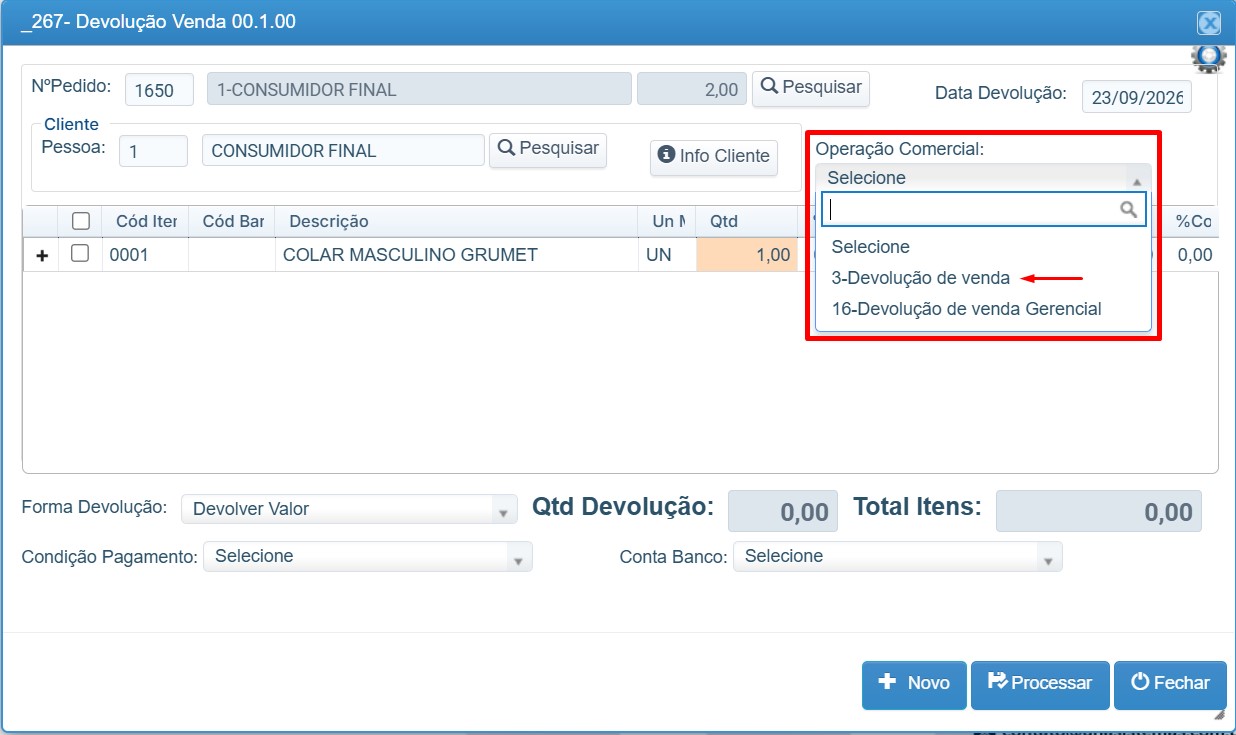The width and height of the screenshot is (1236, 735).
Task: Click the Data Devolução date field
Action: 1137,97
